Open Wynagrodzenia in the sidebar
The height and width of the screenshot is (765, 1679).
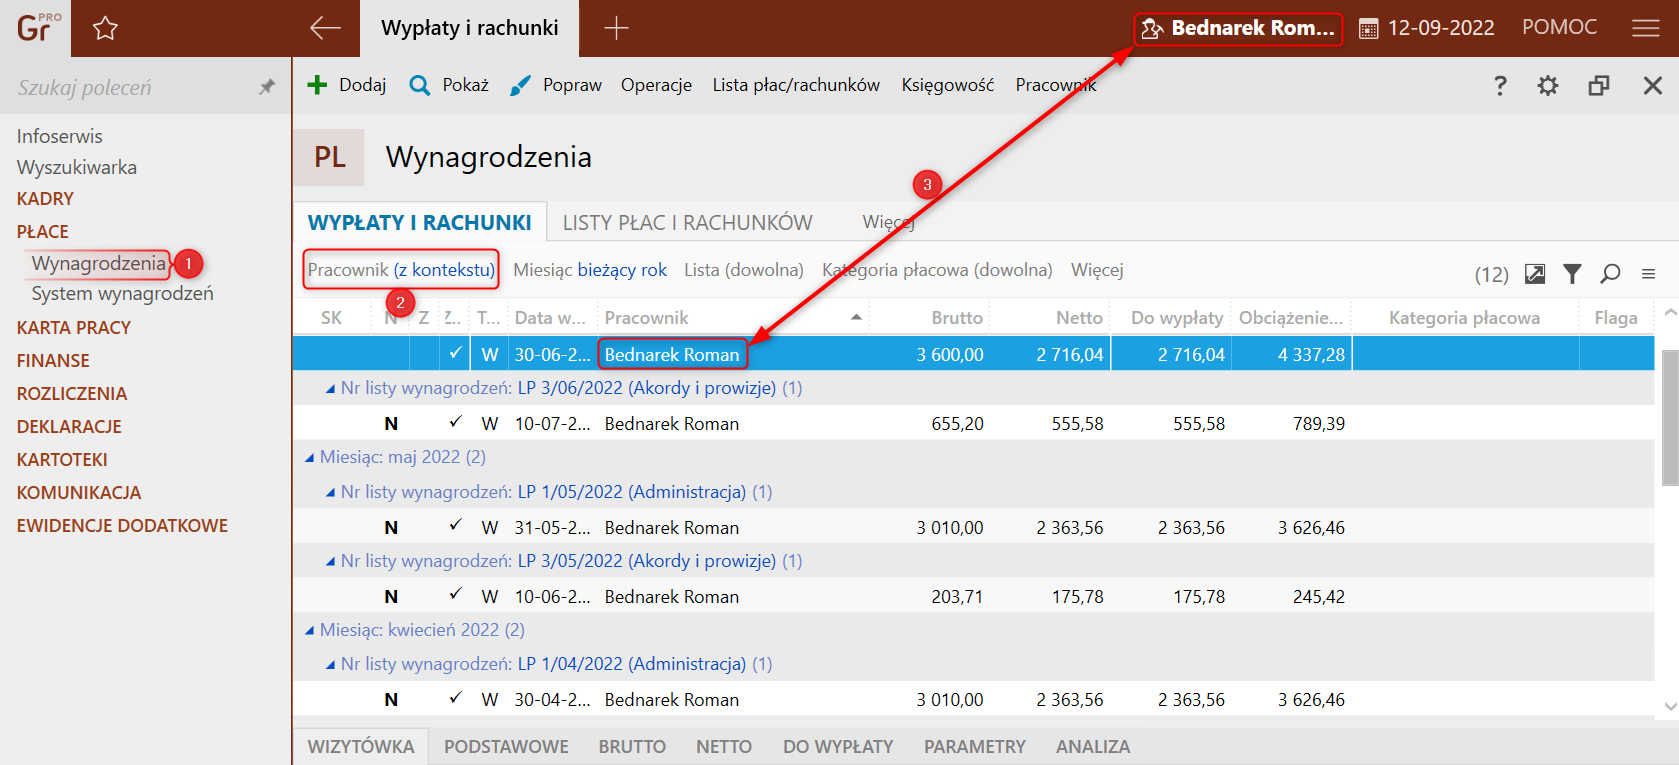[99, 263]
